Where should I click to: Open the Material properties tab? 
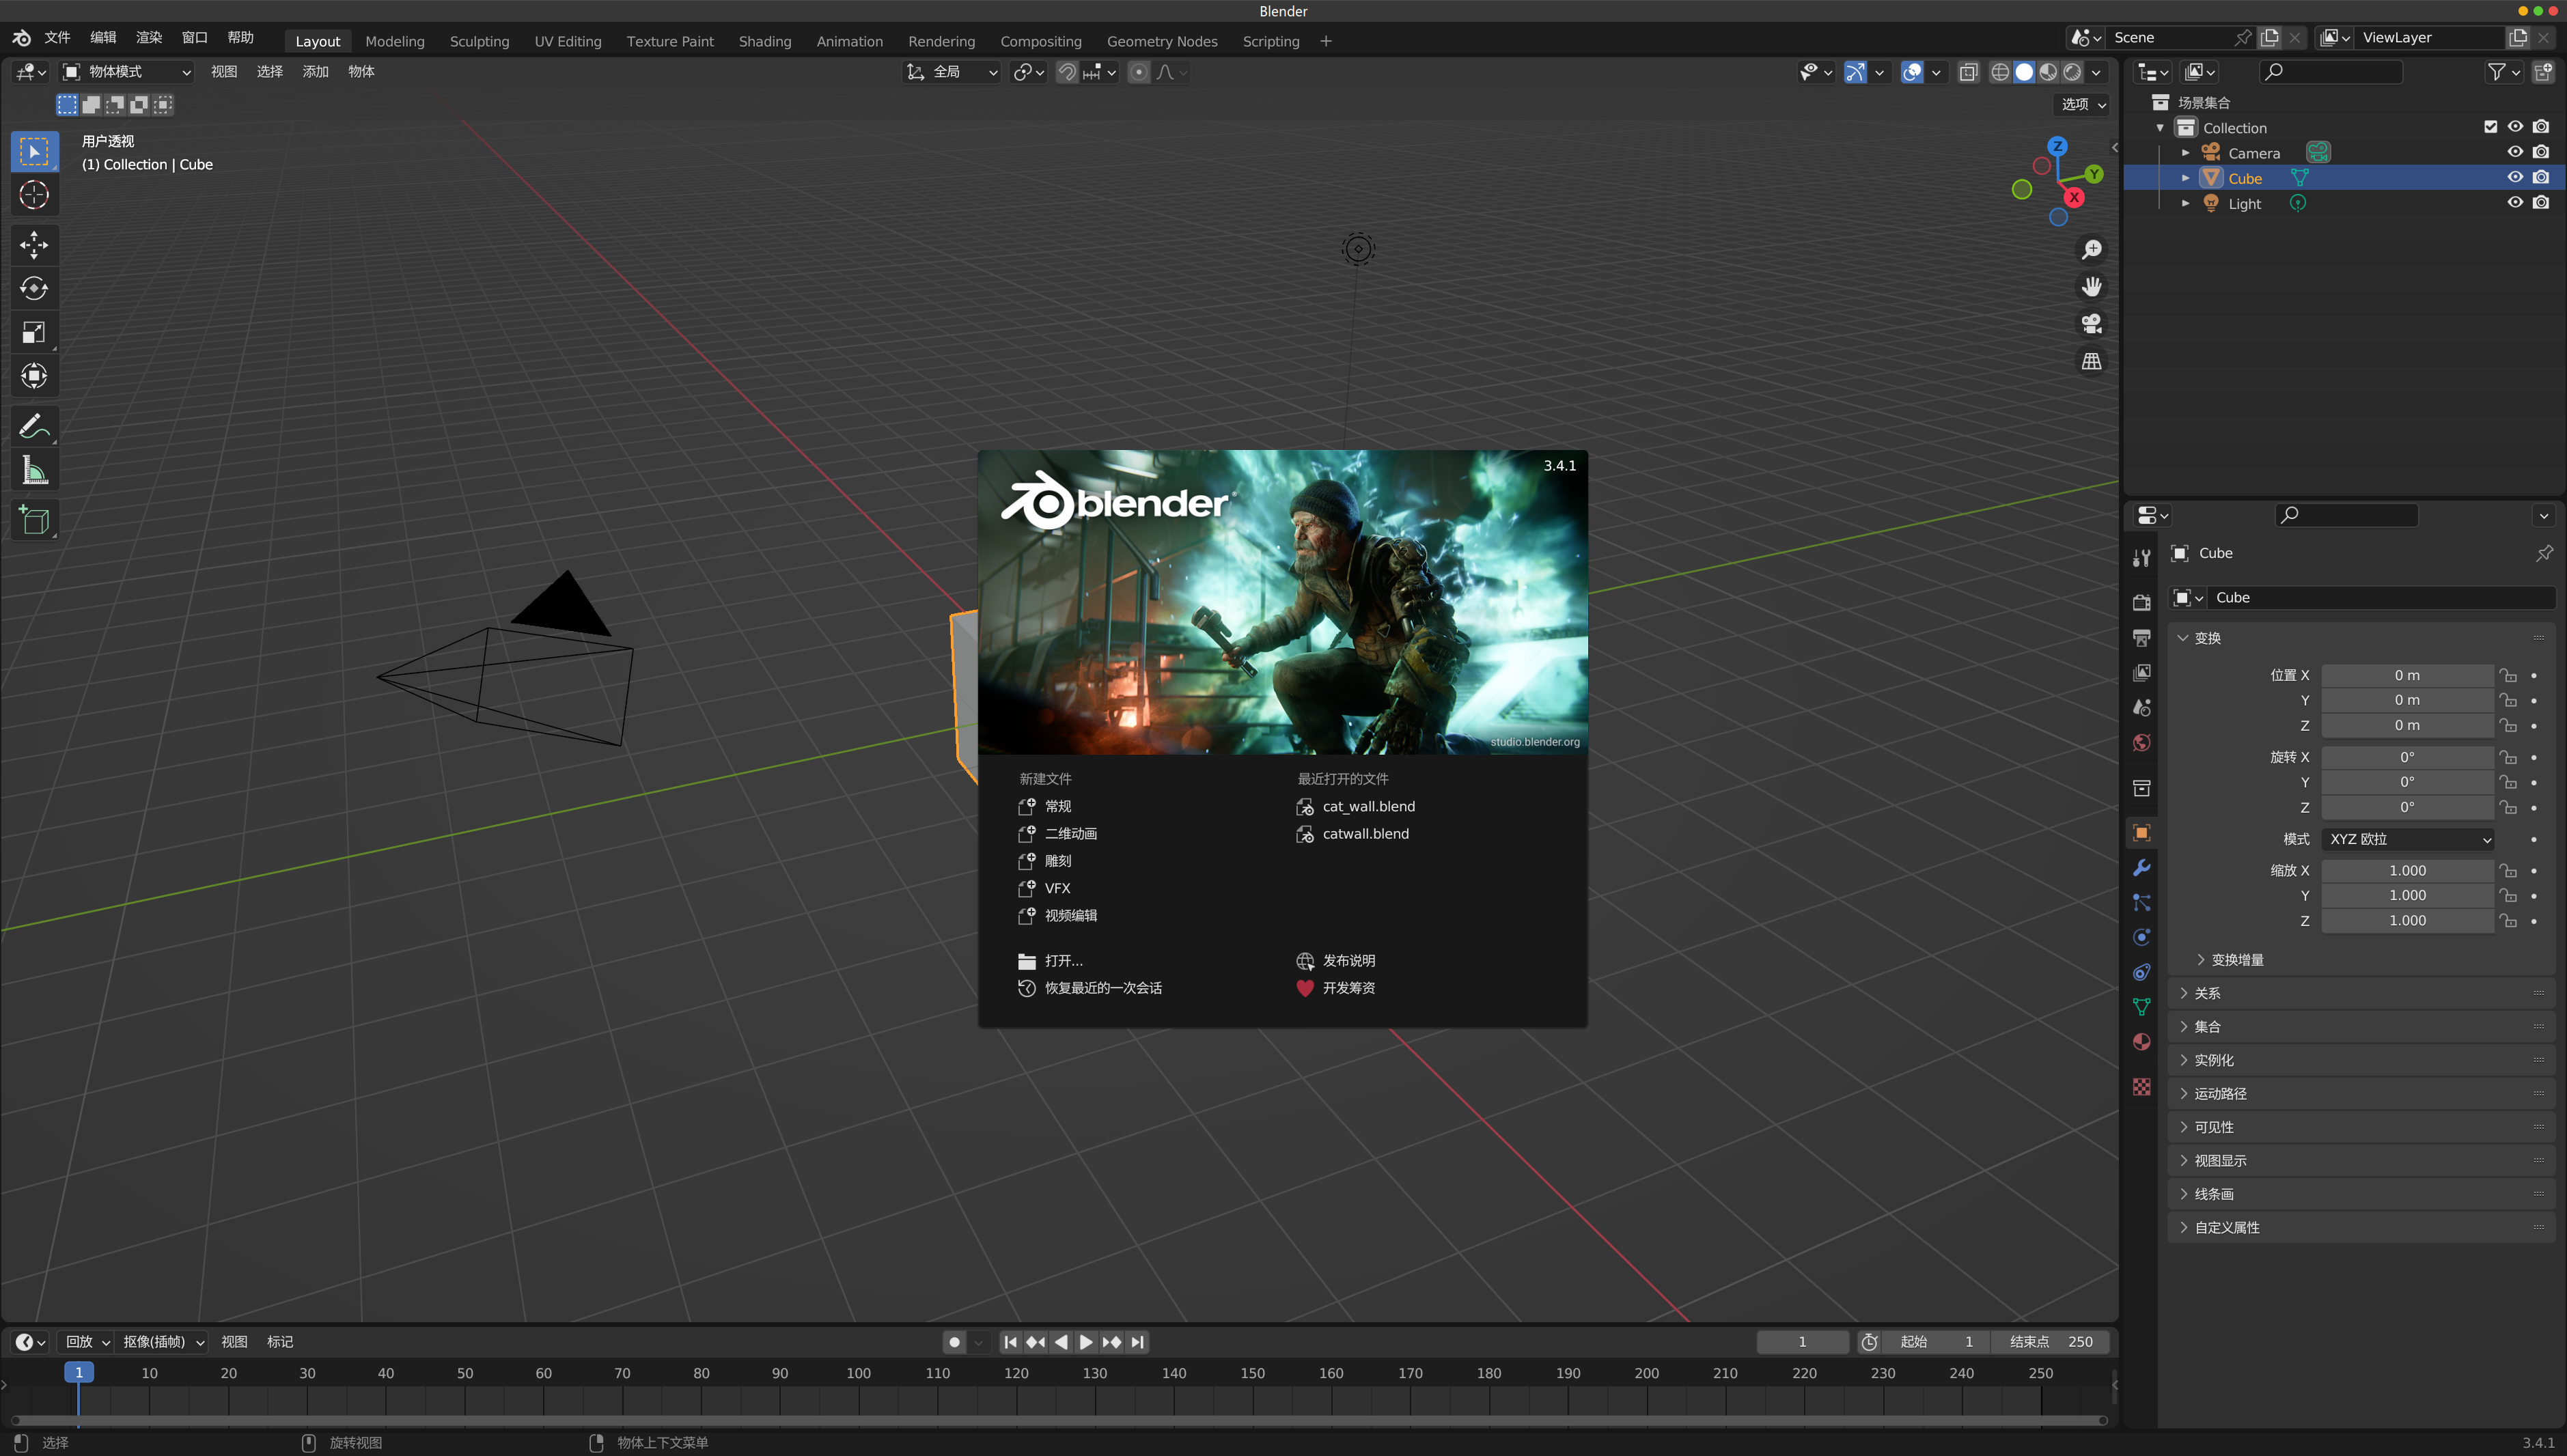(x=2141, y=1042)
